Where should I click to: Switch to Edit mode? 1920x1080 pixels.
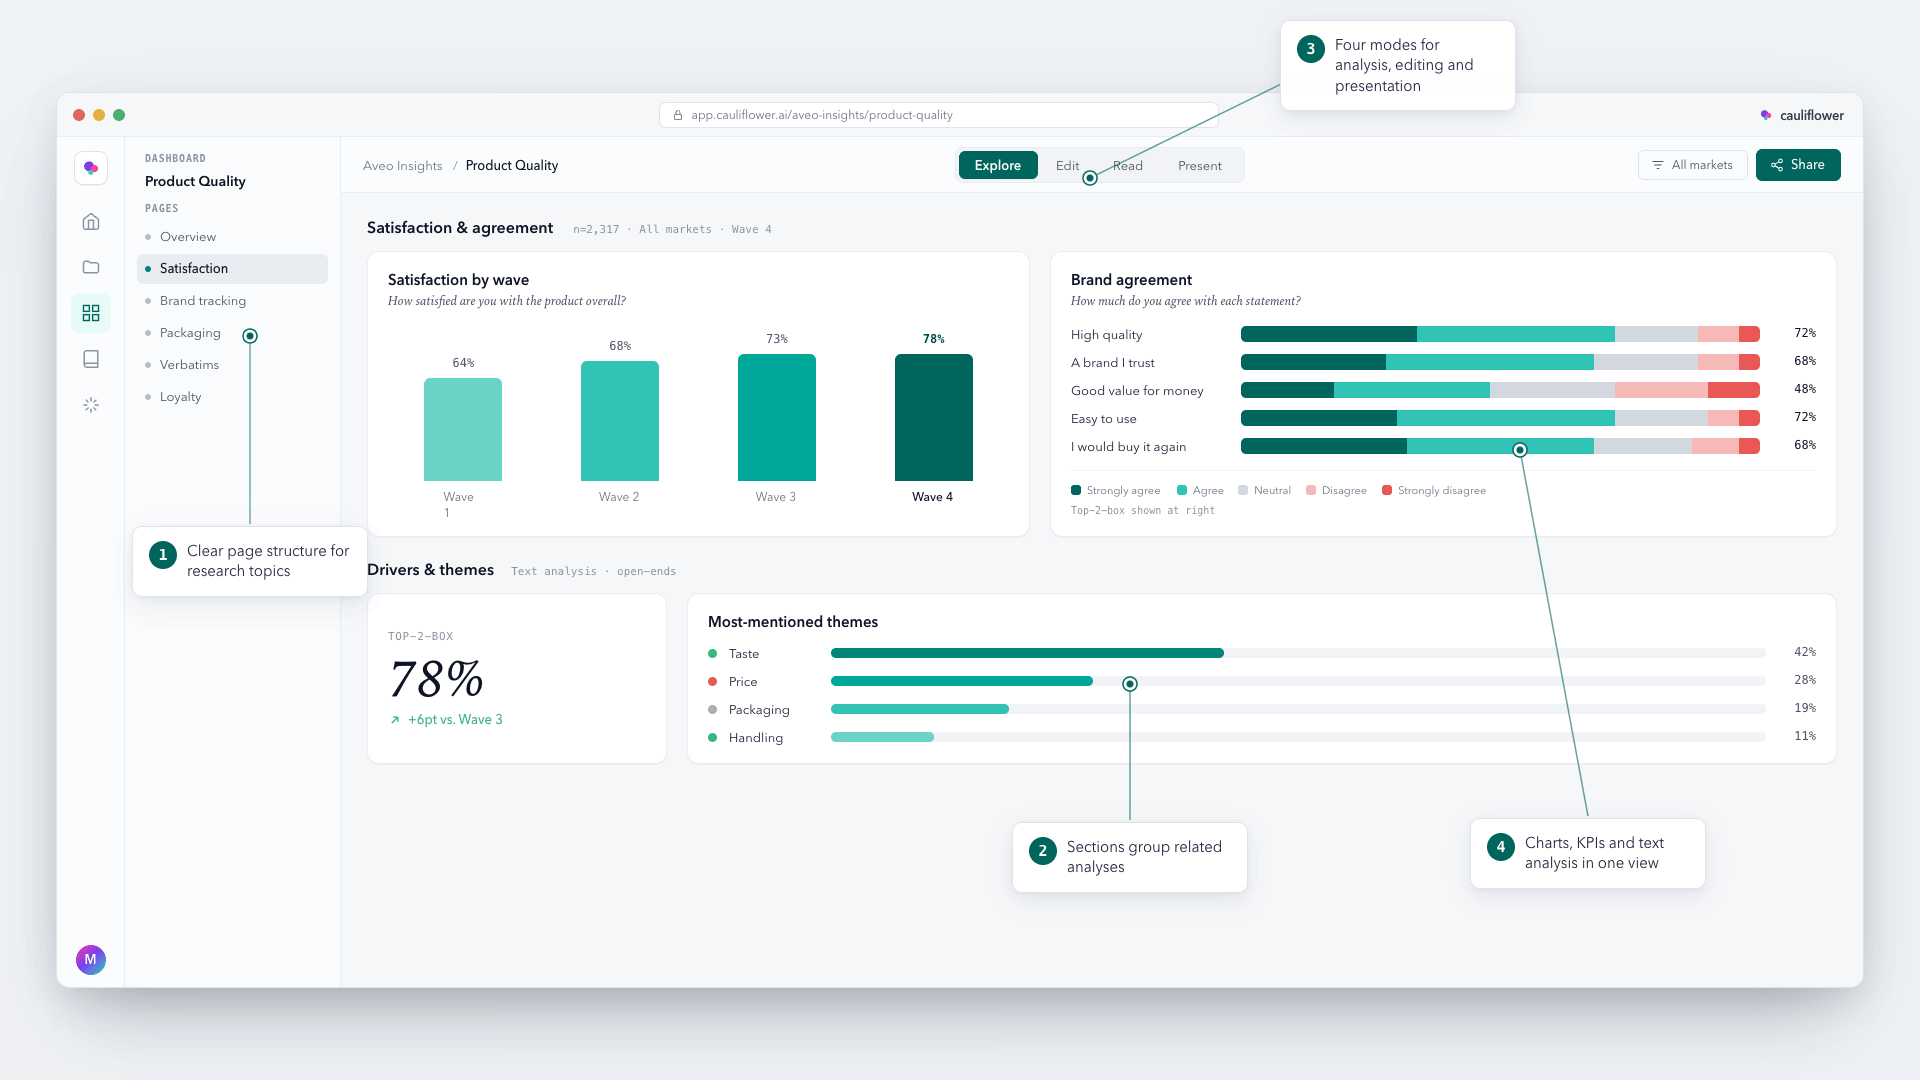(x=1067, y=166)
